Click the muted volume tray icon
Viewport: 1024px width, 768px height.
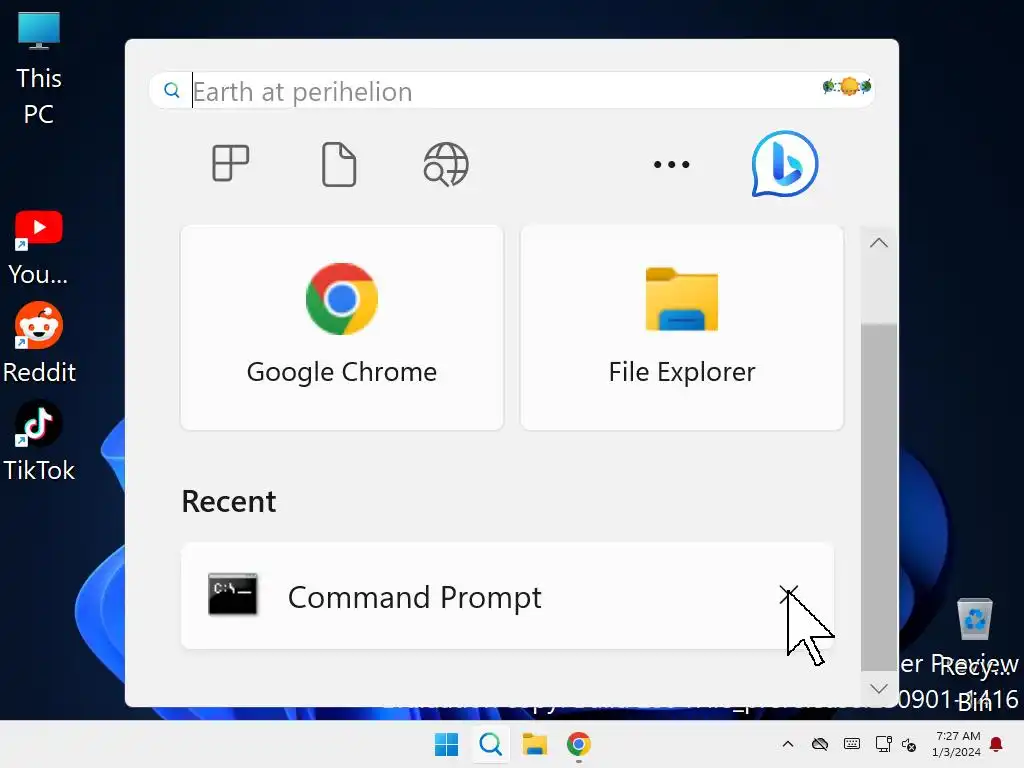click(908, 744)
